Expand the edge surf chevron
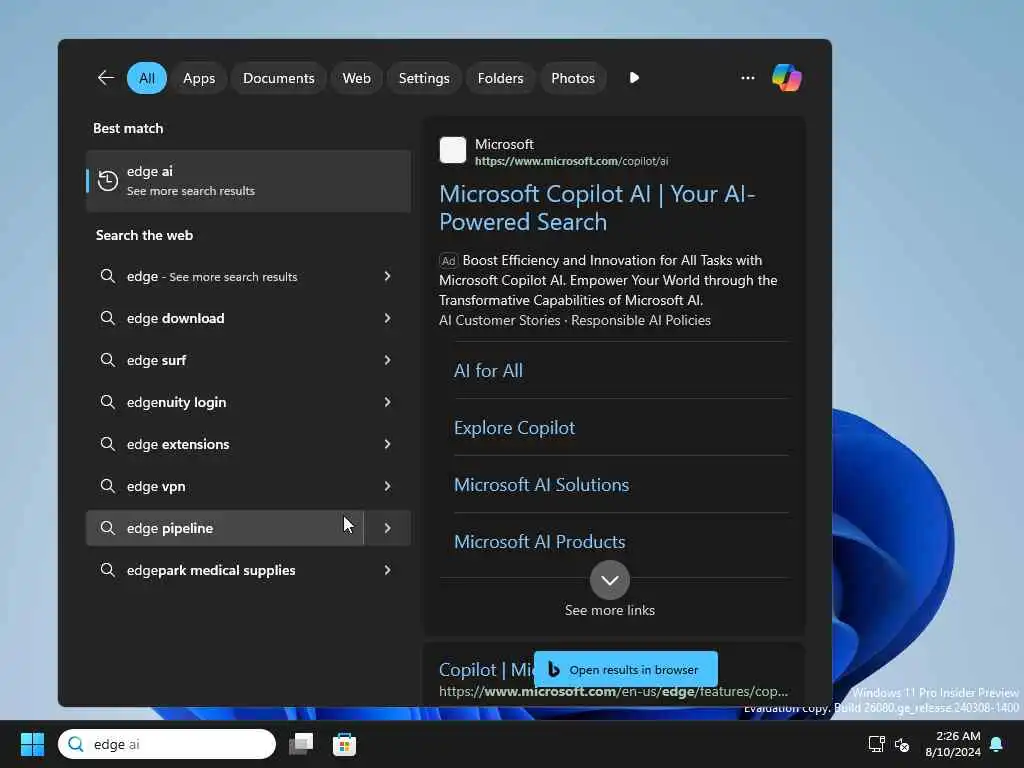1024x768 pixels. point(387,360)
